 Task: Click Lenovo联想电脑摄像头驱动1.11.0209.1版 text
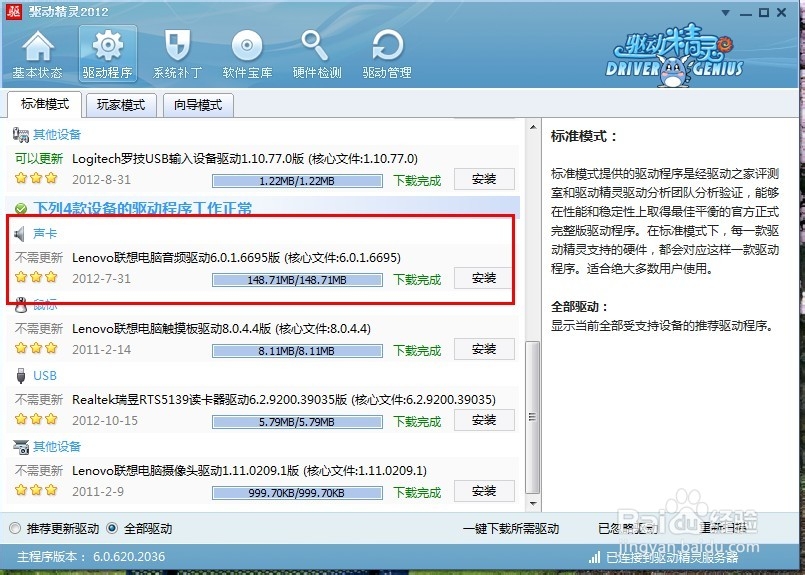pyautogui.click(x=185, y=470)
